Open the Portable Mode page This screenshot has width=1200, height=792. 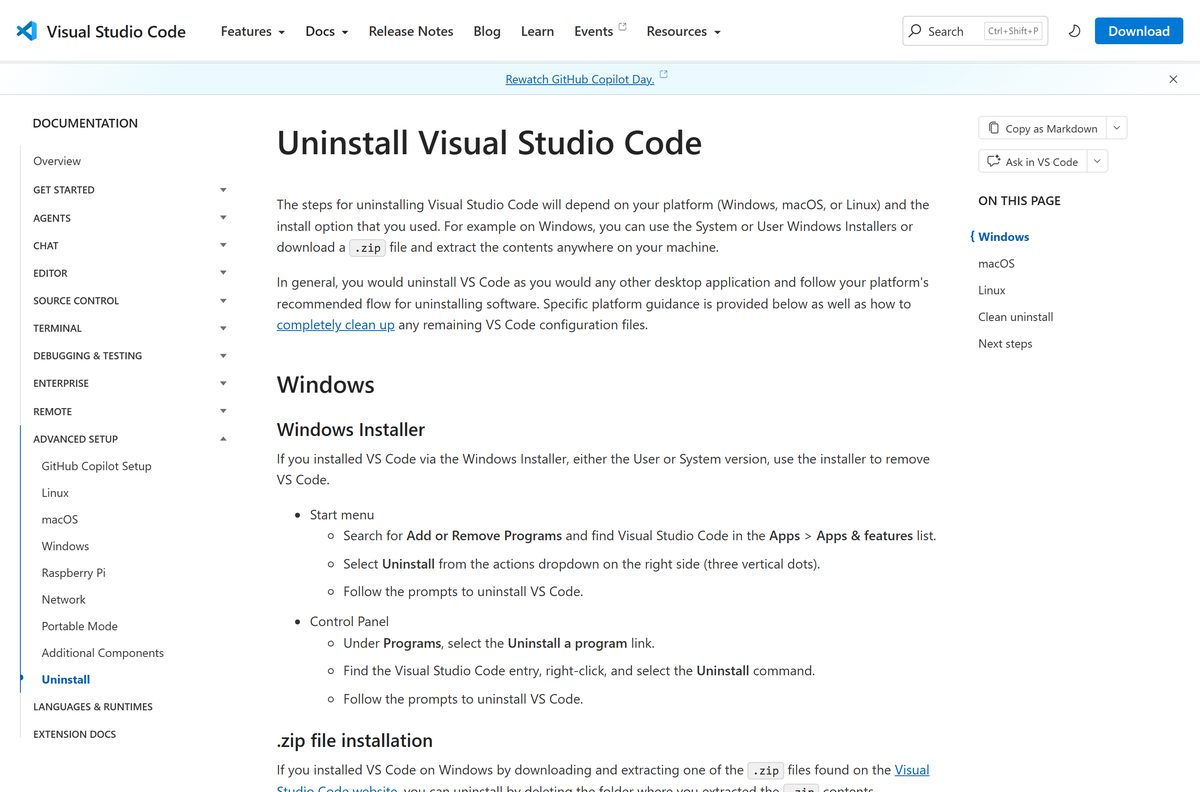[x=80, y=626]
